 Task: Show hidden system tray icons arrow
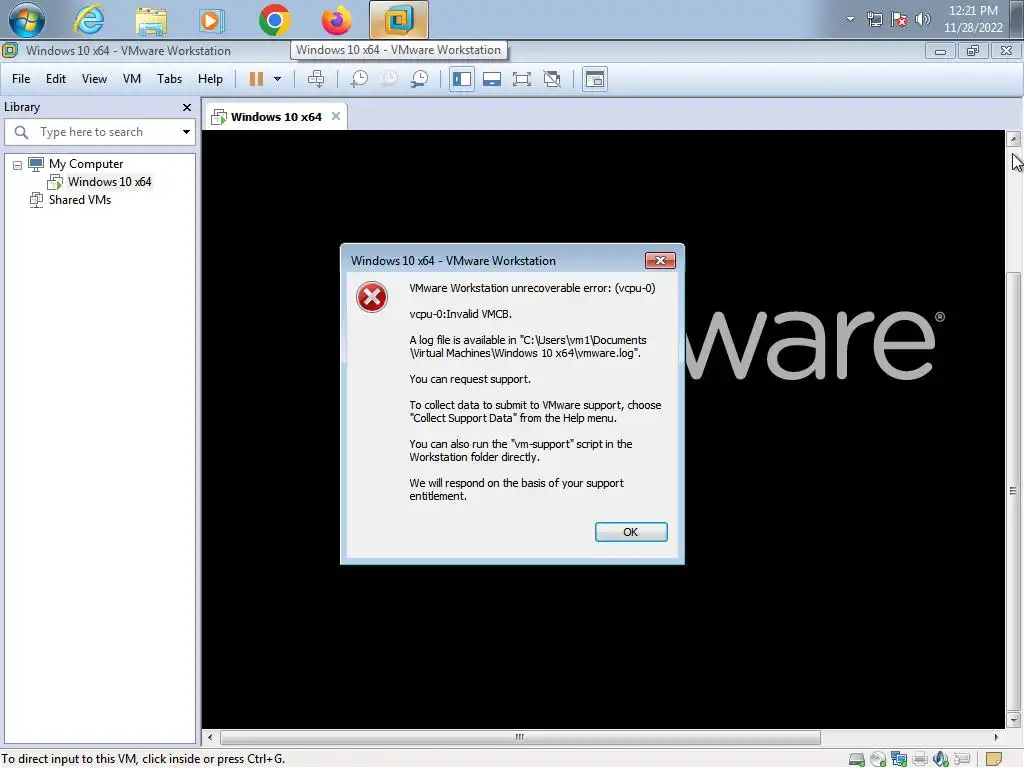point(850,19)
